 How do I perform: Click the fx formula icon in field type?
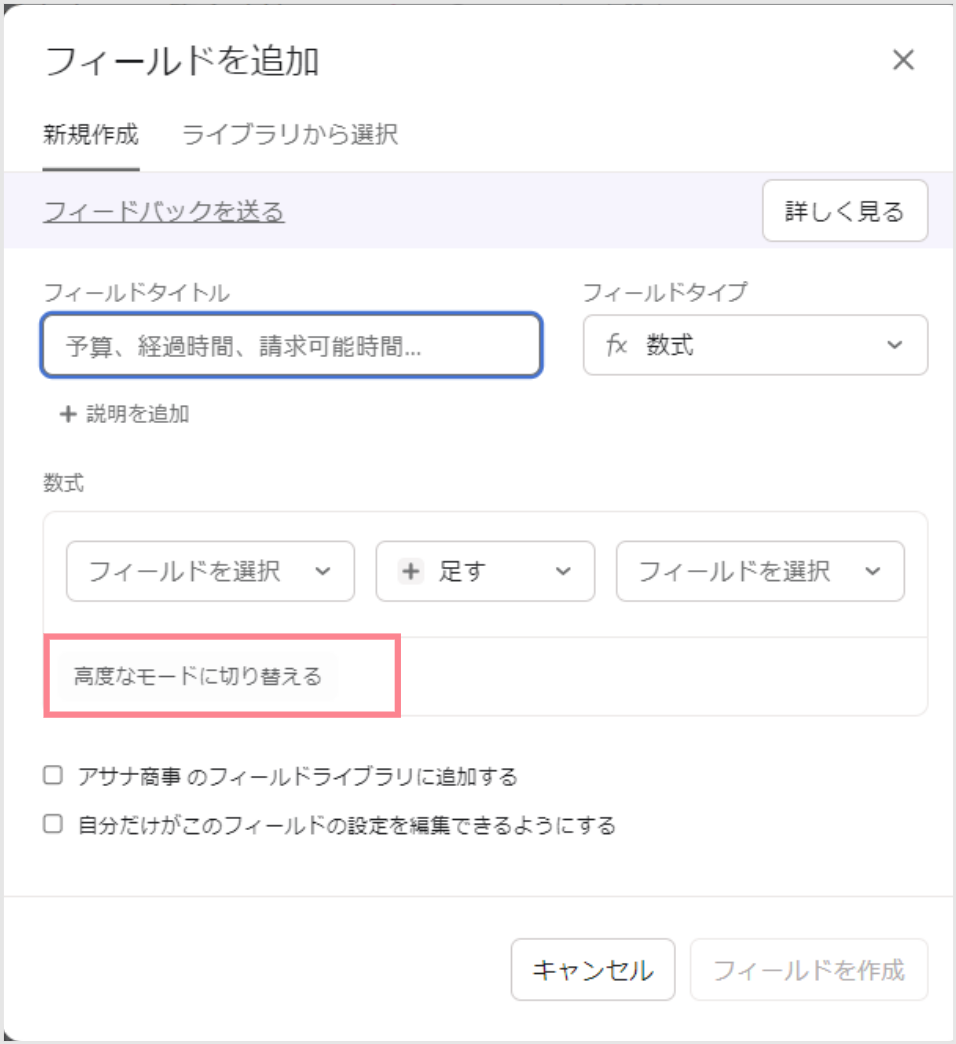pos(616,345)
